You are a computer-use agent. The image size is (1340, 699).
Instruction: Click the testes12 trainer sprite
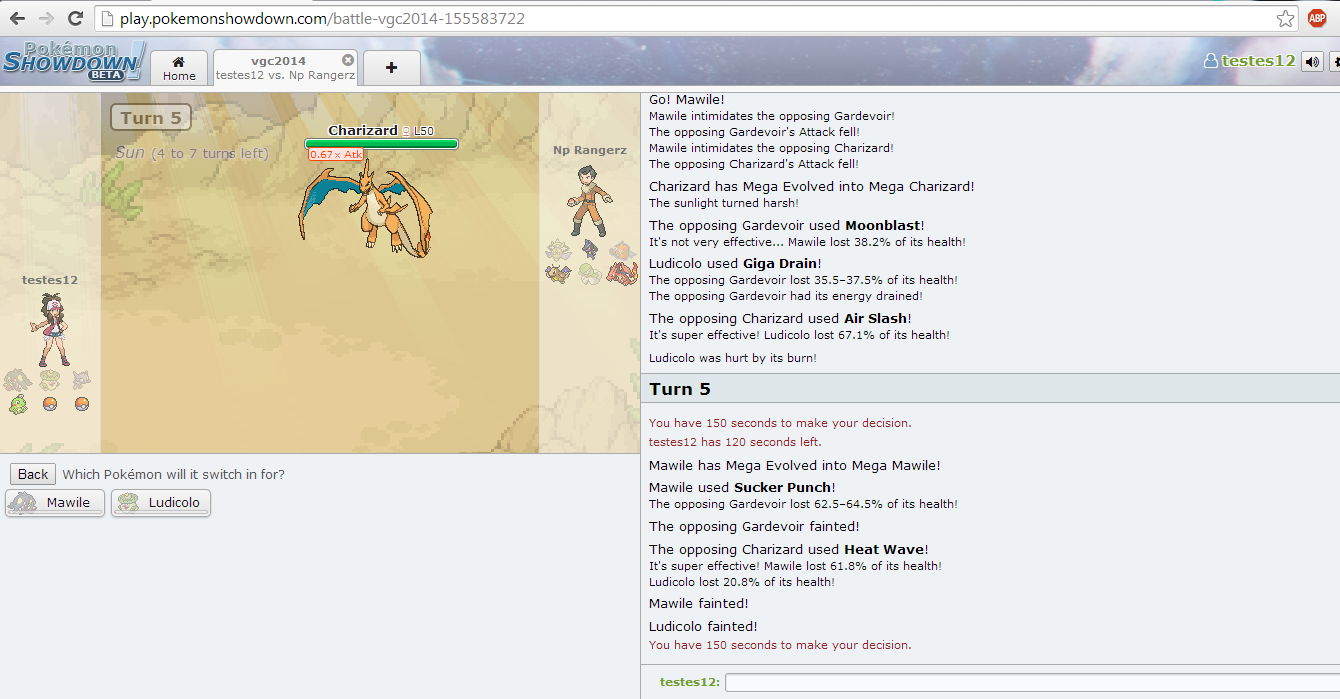click(50, 329)
